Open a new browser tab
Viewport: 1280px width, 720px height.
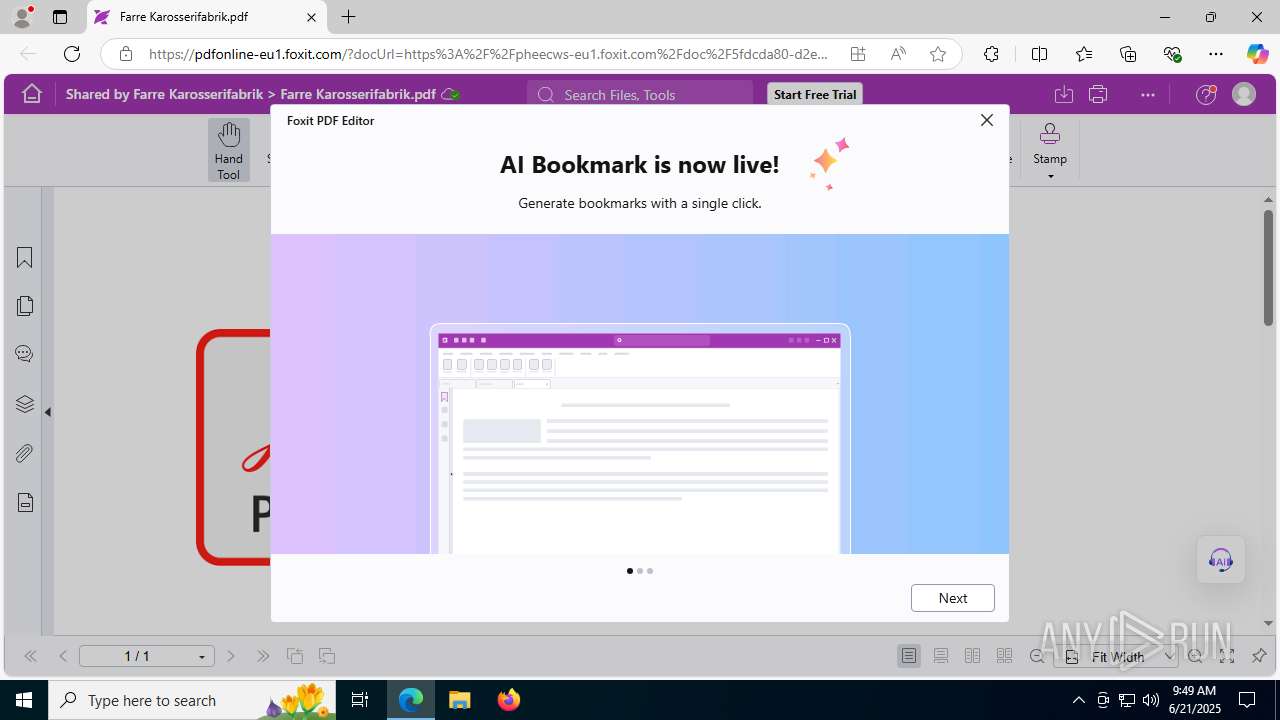[348, 17]
